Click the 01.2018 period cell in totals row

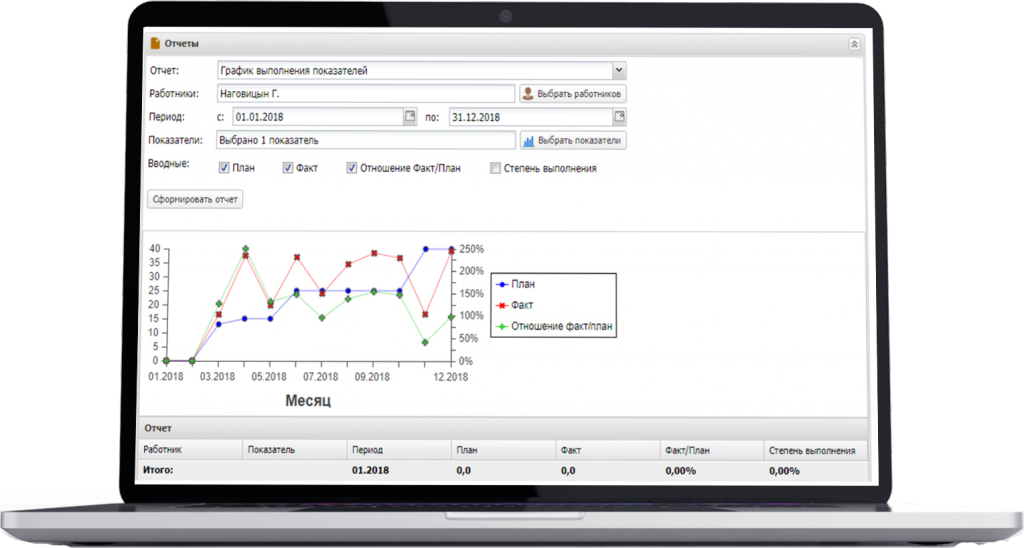tap(370, 470)
